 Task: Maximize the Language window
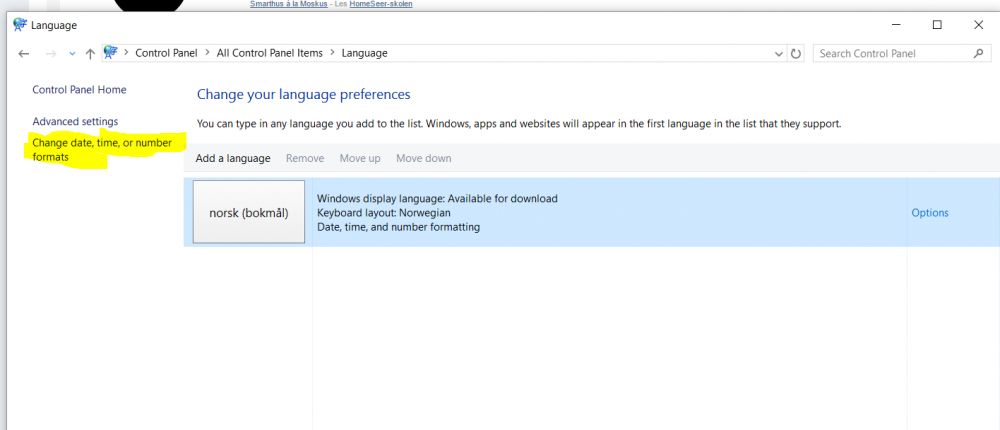coord(937,25)
